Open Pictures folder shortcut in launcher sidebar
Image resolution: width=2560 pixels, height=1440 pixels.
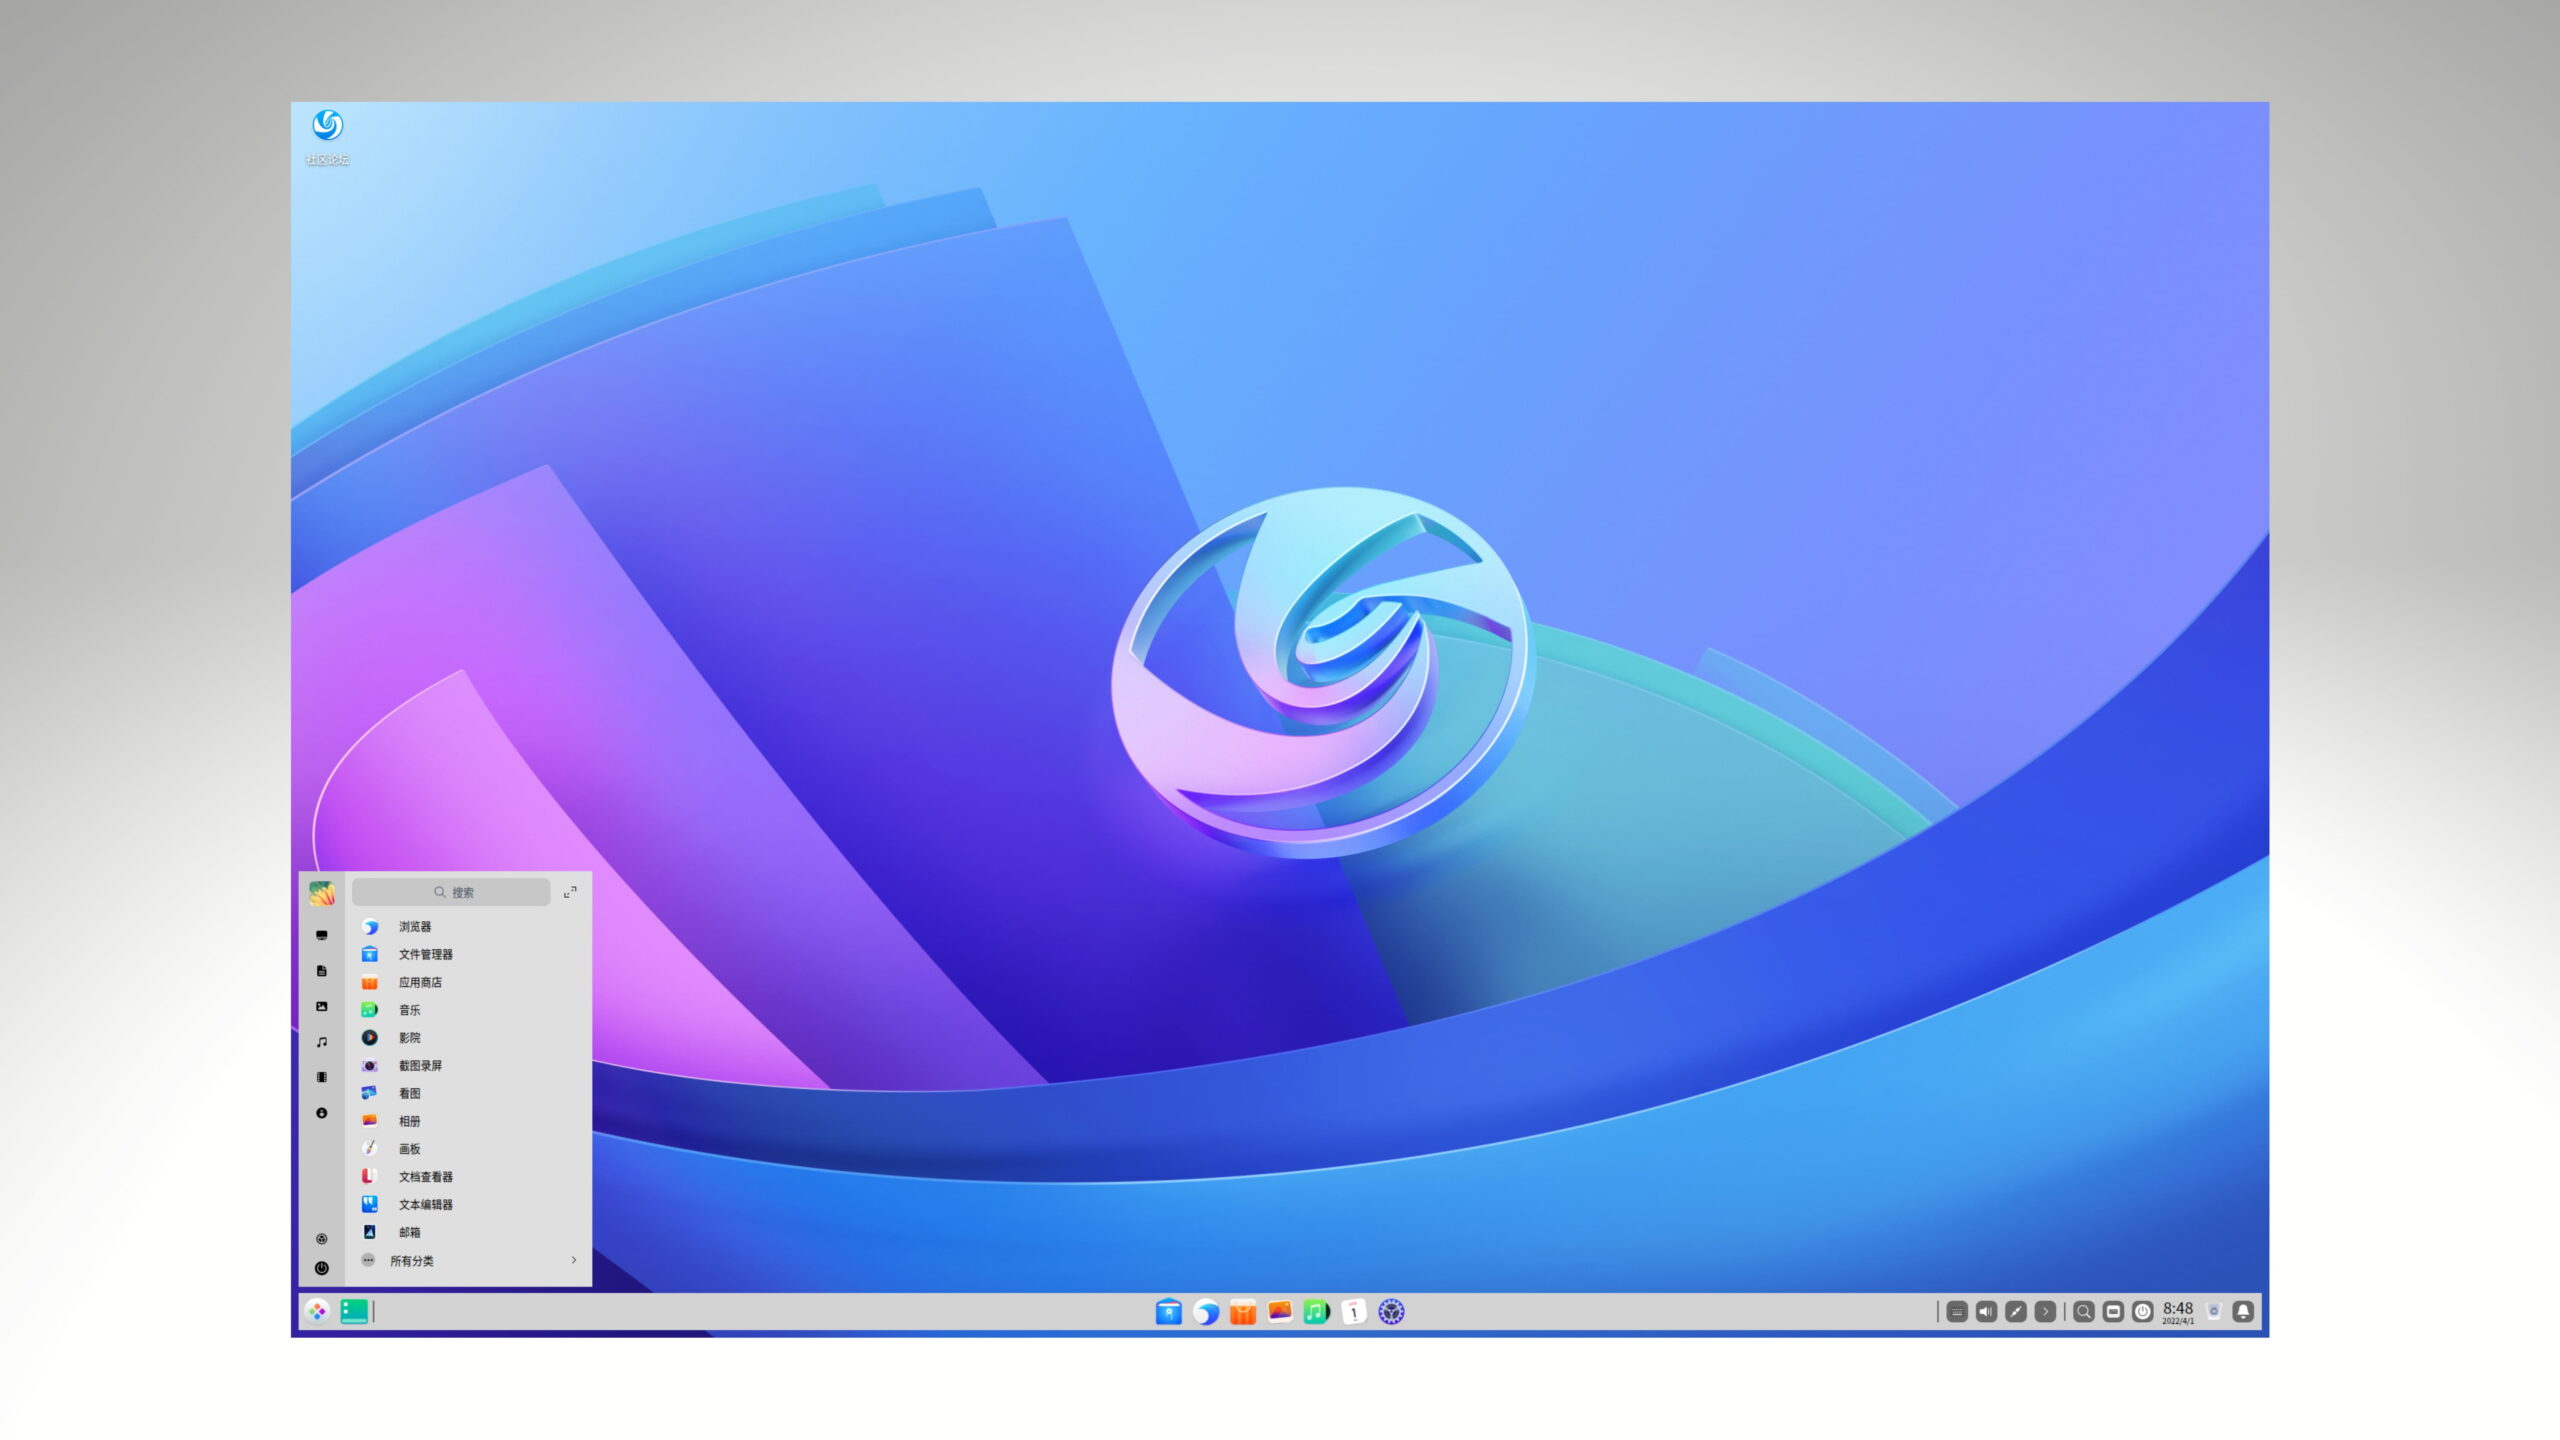coord(322,1006)
